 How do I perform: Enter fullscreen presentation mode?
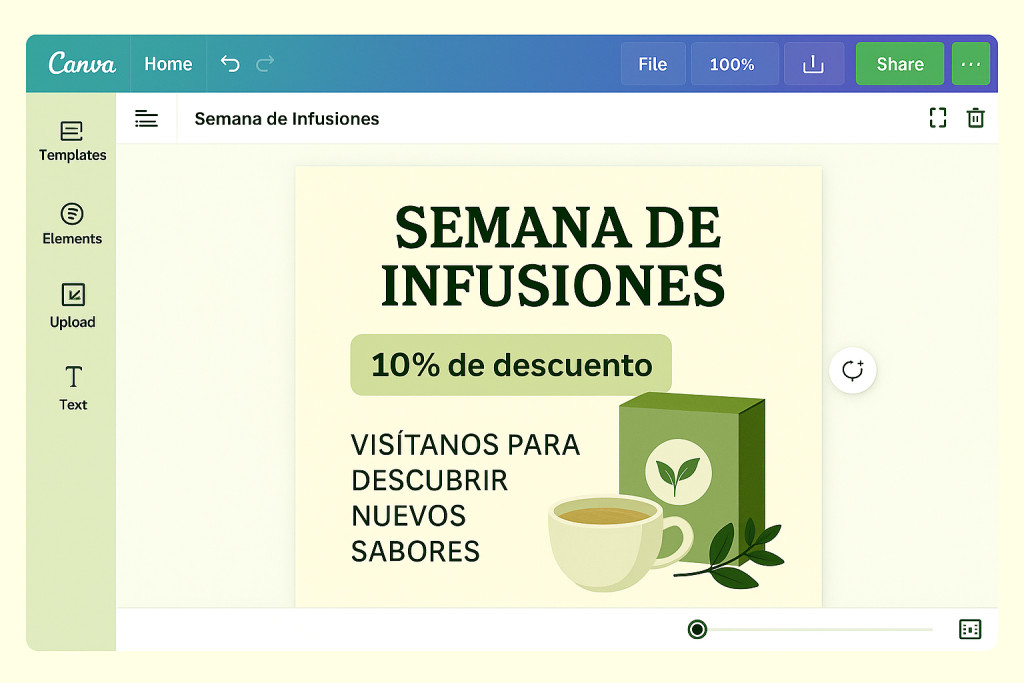[937, 117]
